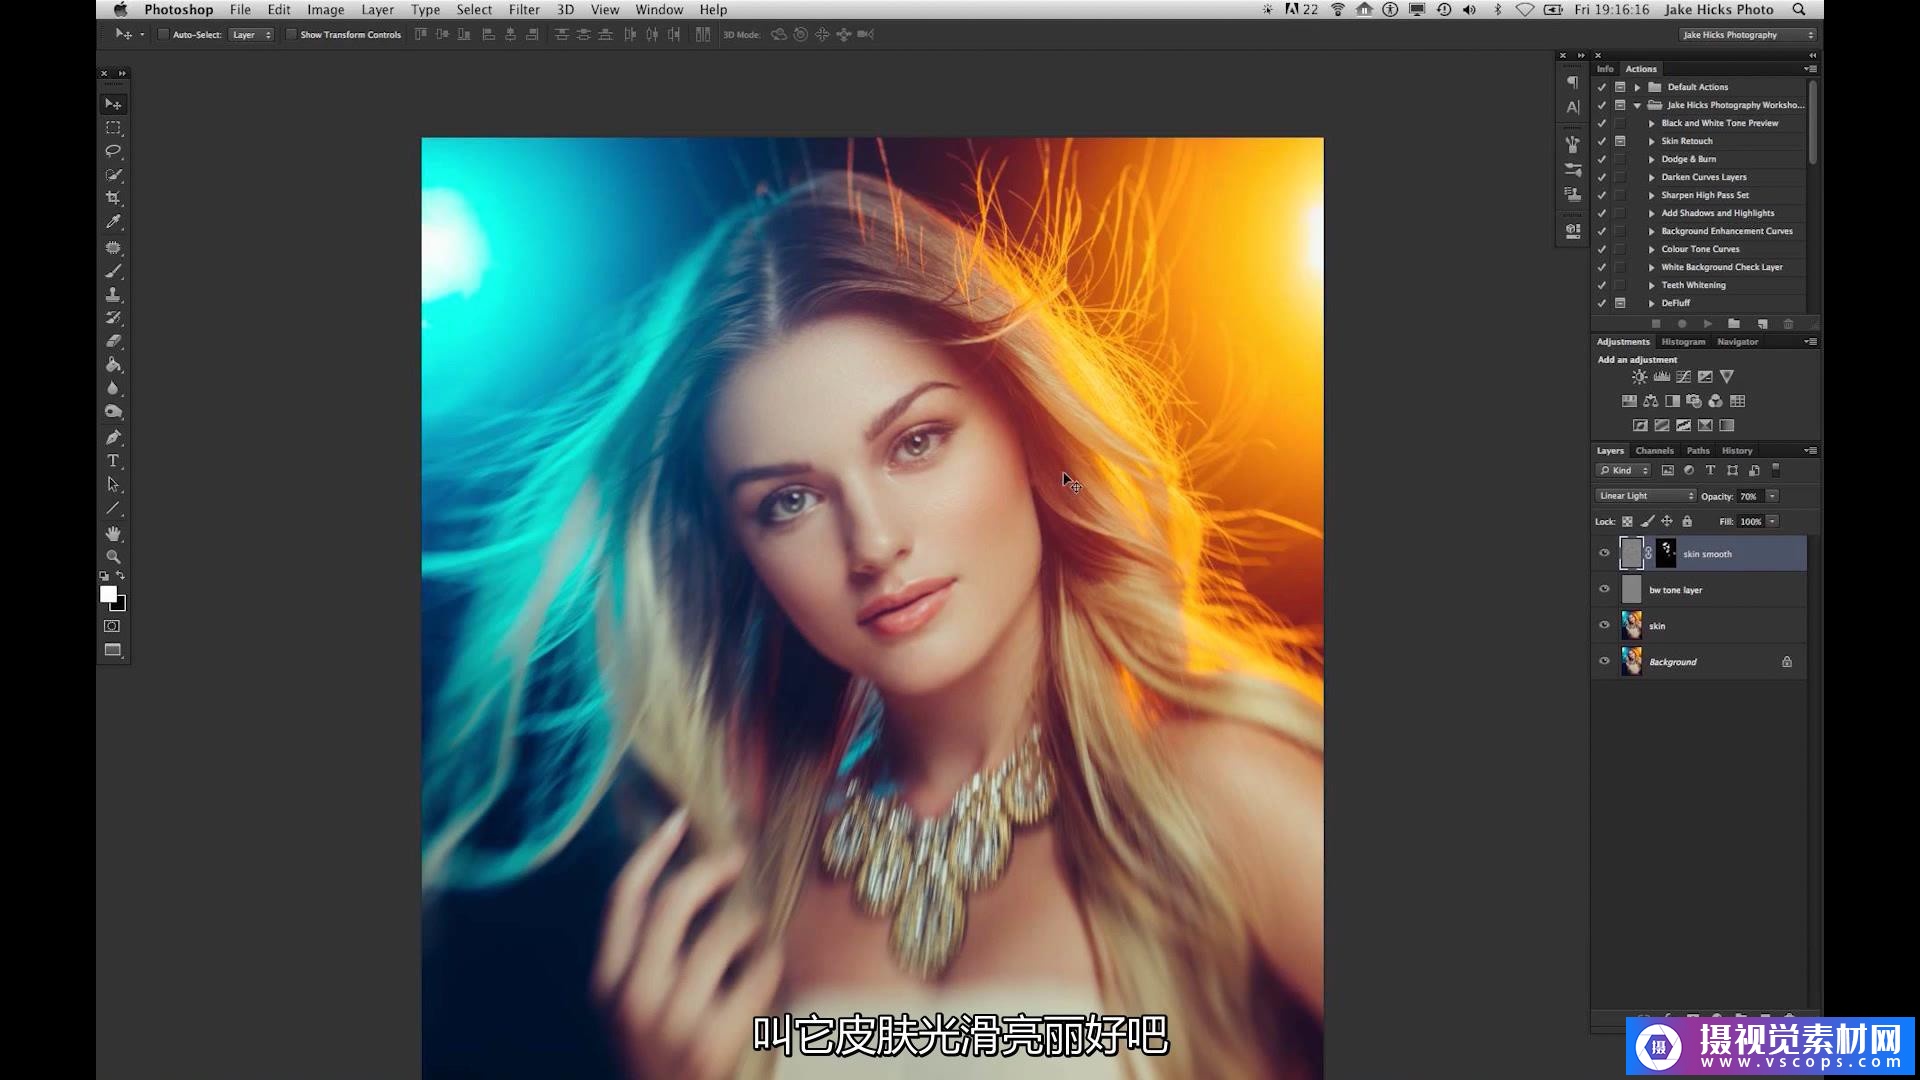1920x1080 pixels.
Task: Open the layer Opacity slider dropdown
Action: pos(1772,496)
